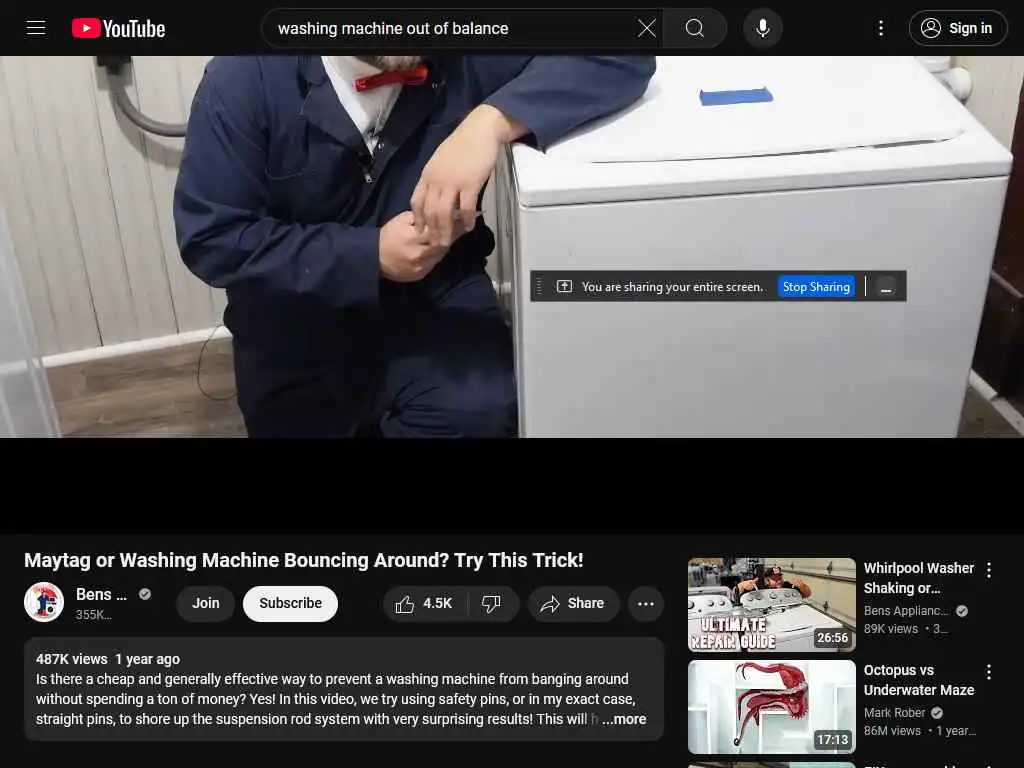The width and height of the screenshot is (1024, 768).
Task: Dislike this video
Action: pyautogui.click(x=491, y=603)
